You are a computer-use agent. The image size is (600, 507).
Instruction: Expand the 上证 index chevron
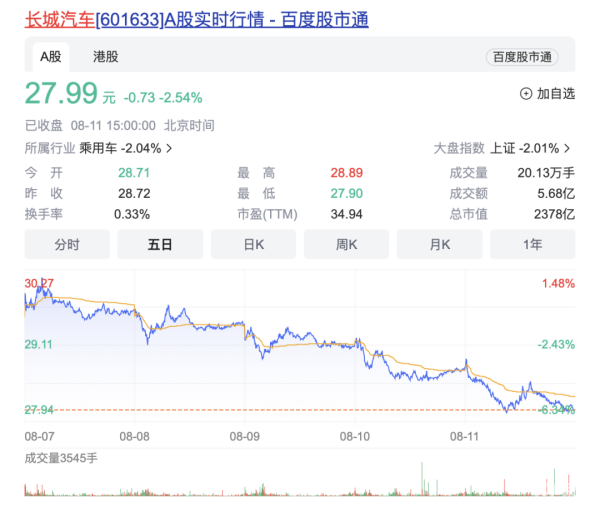tap(567, 148)
